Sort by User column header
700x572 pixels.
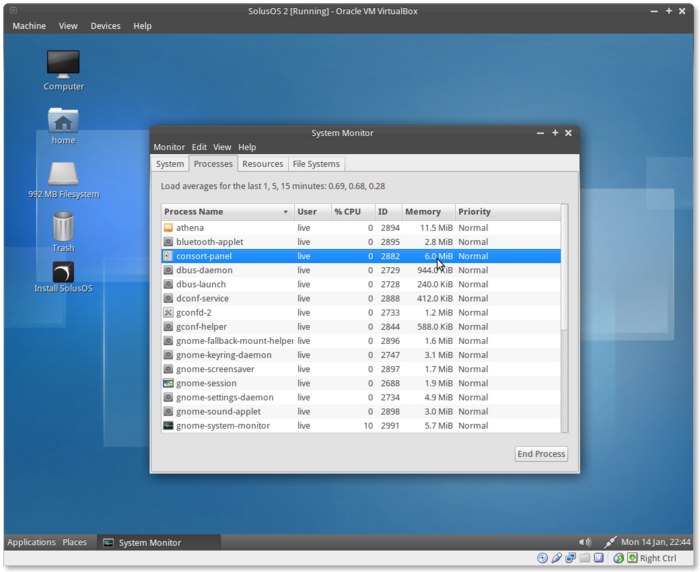[x=312, y=212]
